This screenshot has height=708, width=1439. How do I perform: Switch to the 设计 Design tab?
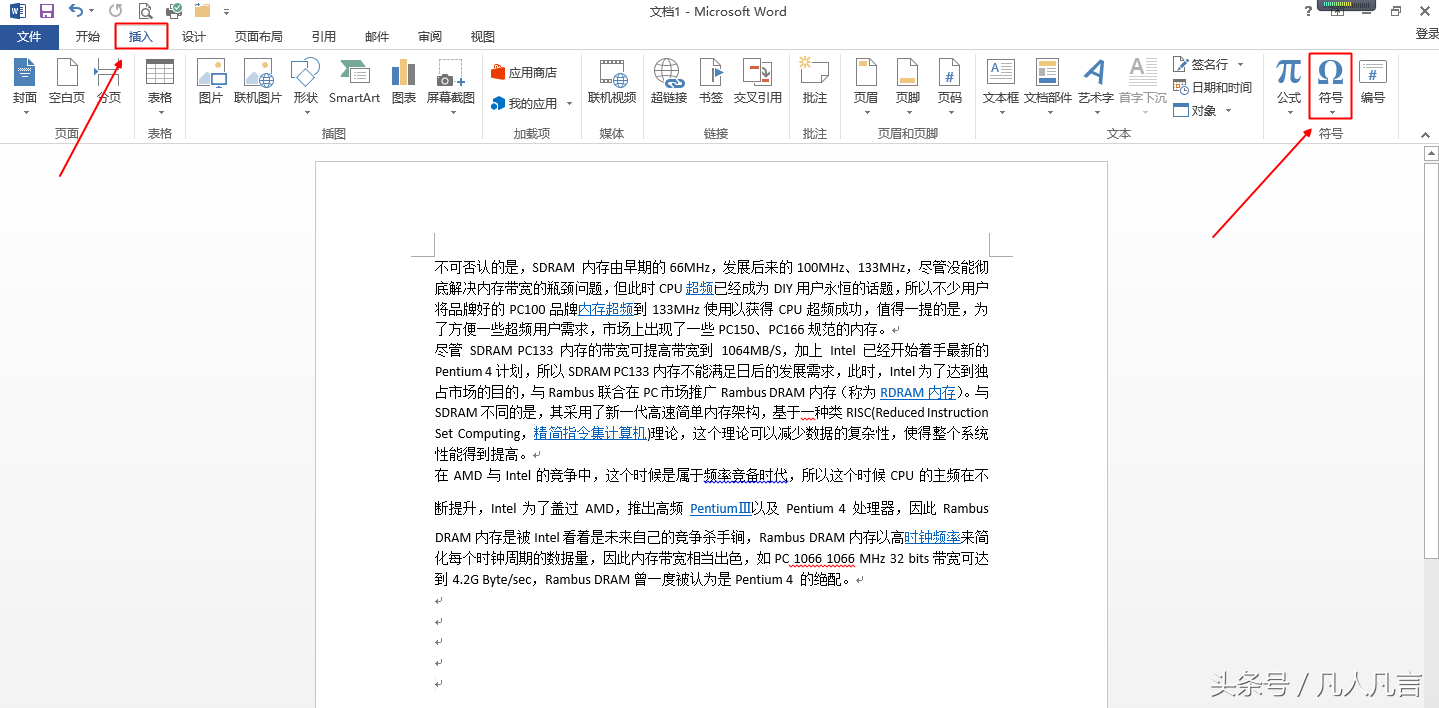tap(194, 37)
